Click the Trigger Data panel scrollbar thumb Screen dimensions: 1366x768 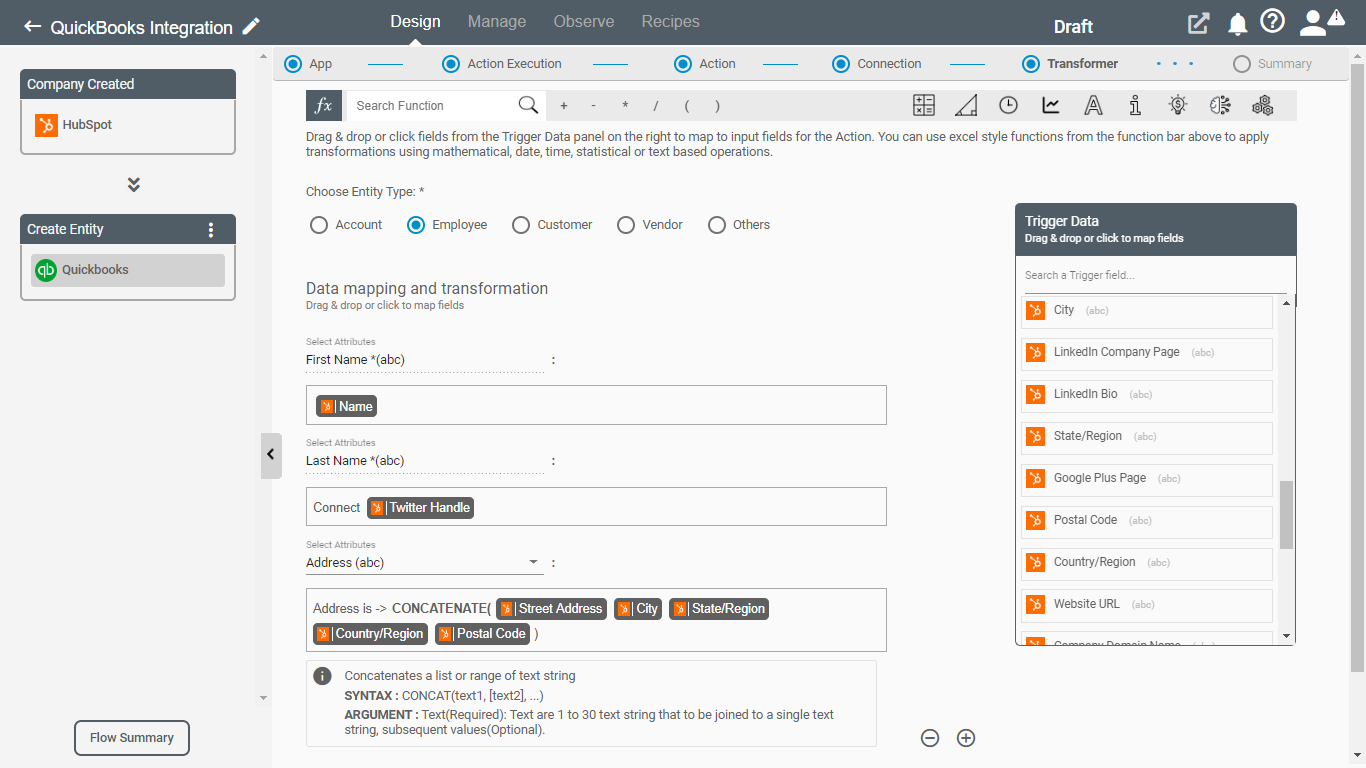pos(1287,514)
